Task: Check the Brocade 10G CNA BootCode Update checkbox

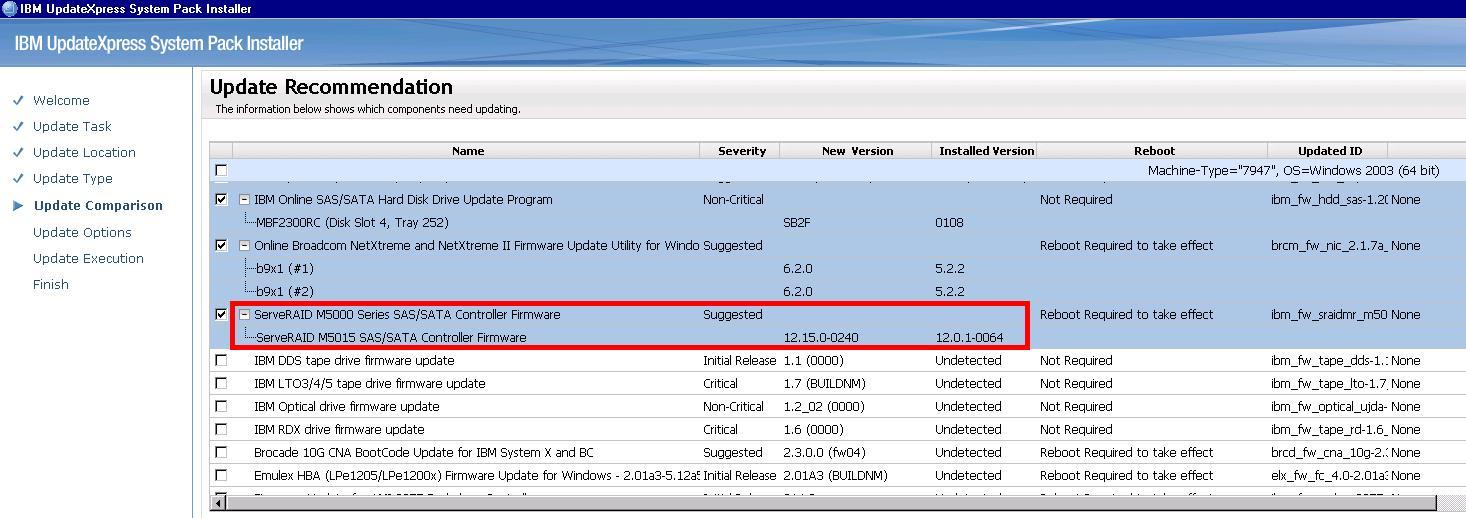Action: [221, 452]
